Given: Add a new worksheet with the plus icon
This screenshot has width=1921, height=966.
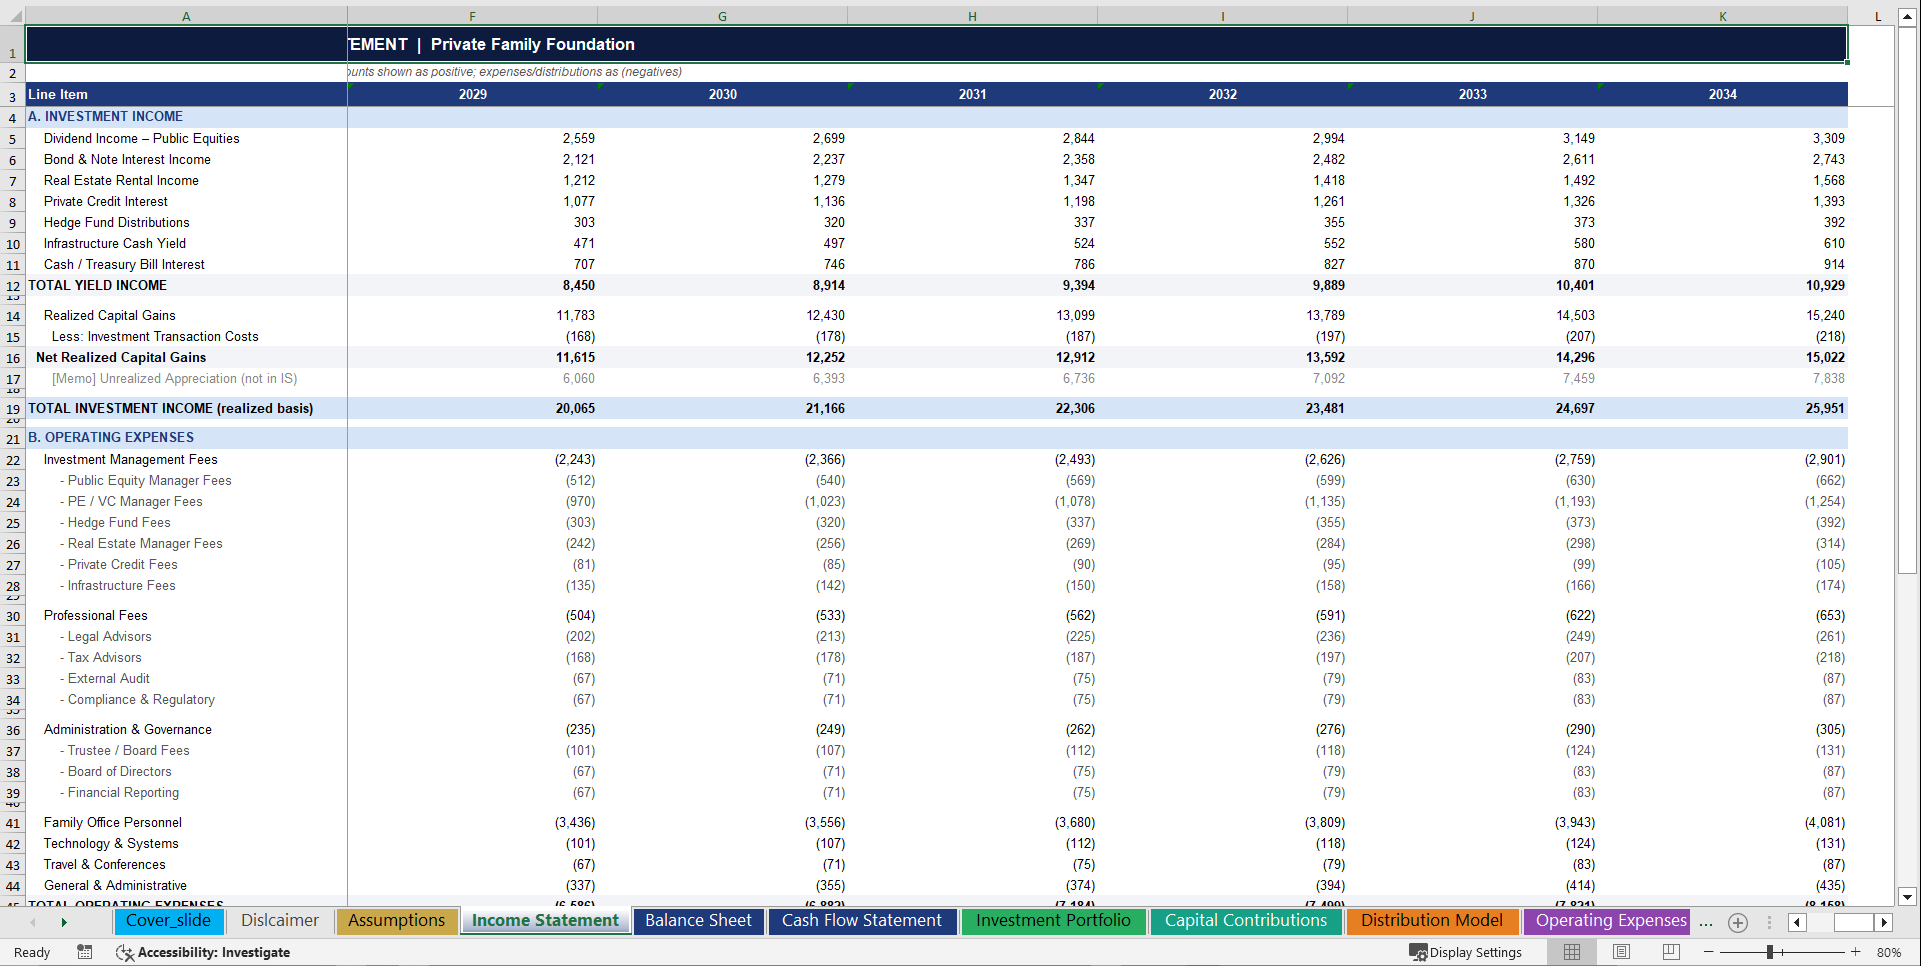Looking at the screenshot, I should 1738,922.
